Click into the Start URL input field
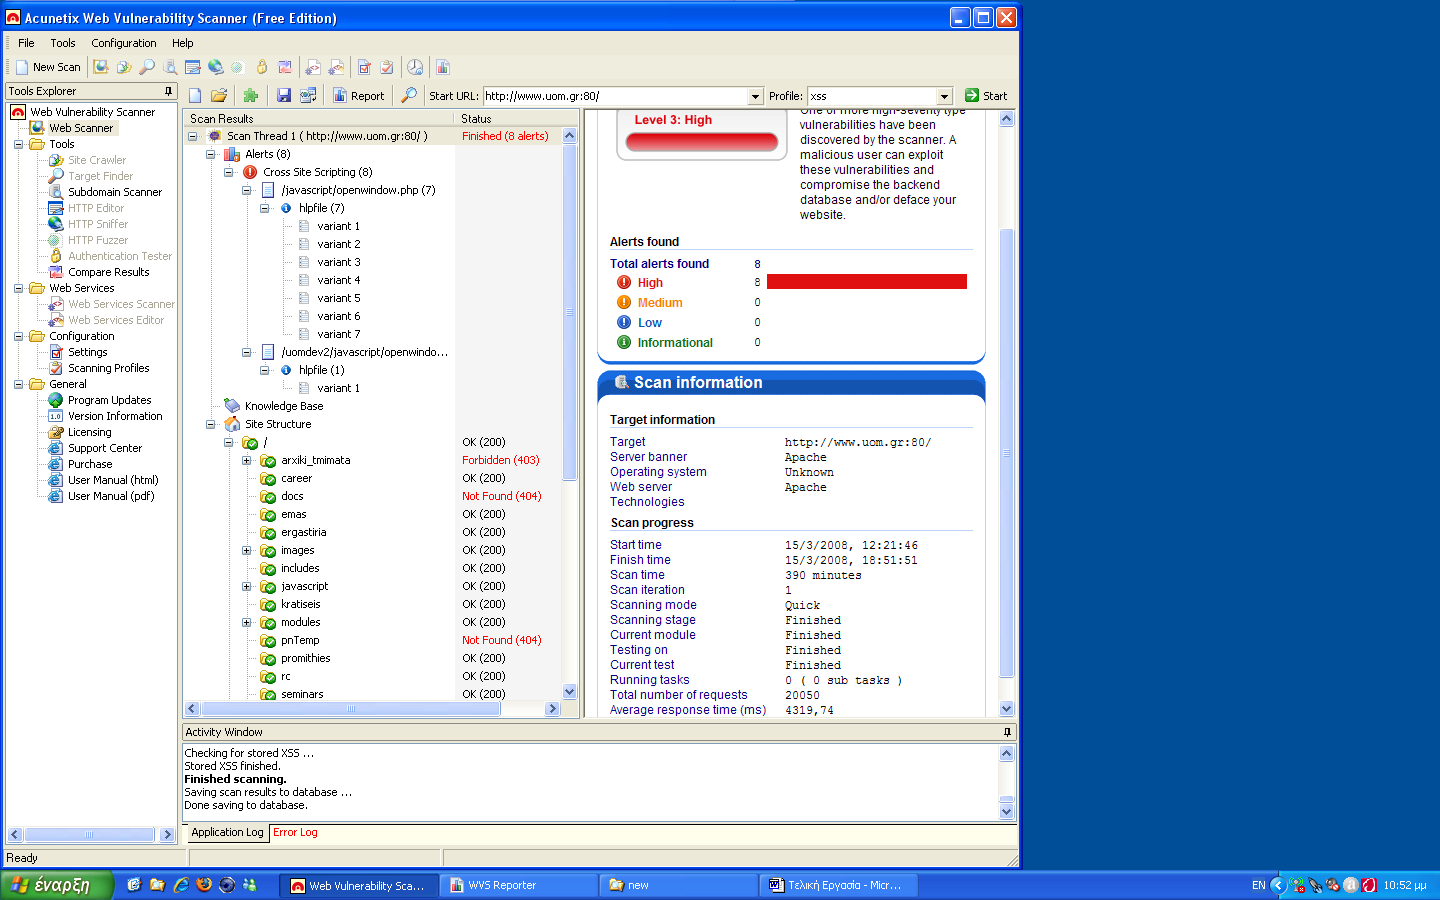The height and width of the screenshot is (900, 1440). click(x=615, y=96)
